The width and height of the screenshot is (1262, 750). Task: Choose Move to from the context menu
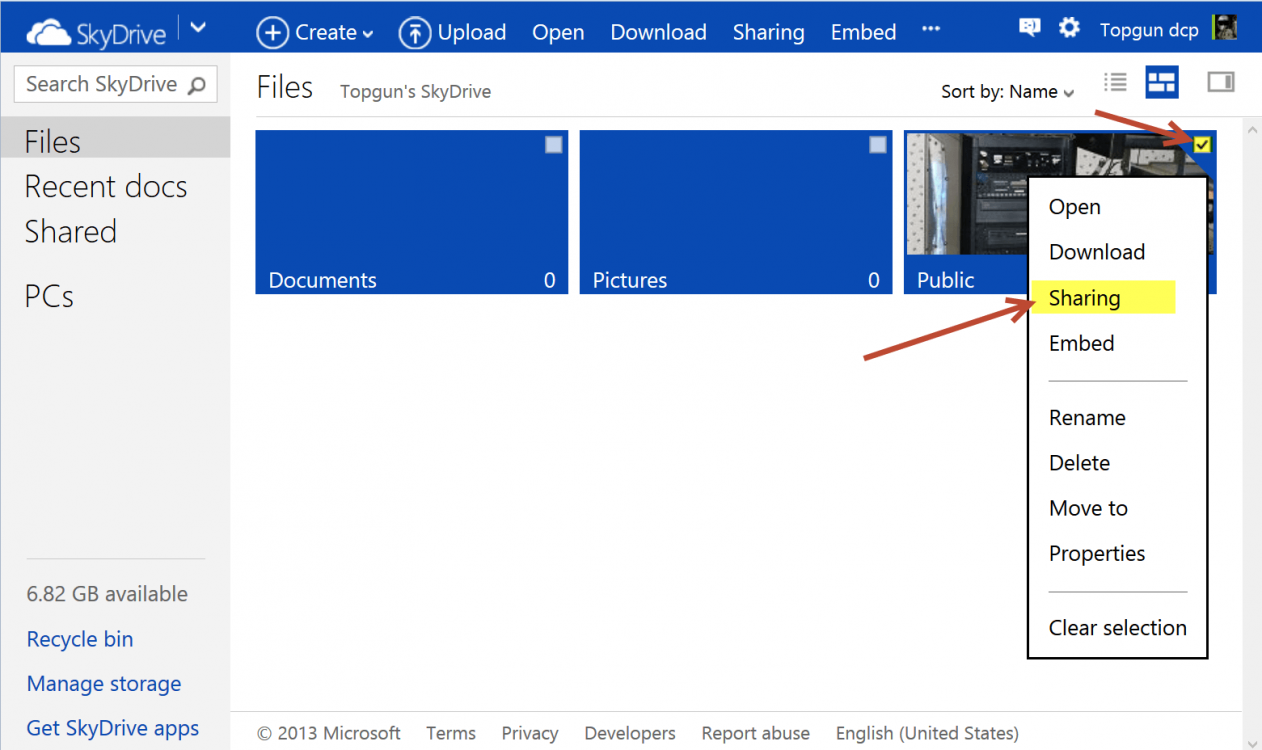pyautogui.click(x=1088, y=508)
